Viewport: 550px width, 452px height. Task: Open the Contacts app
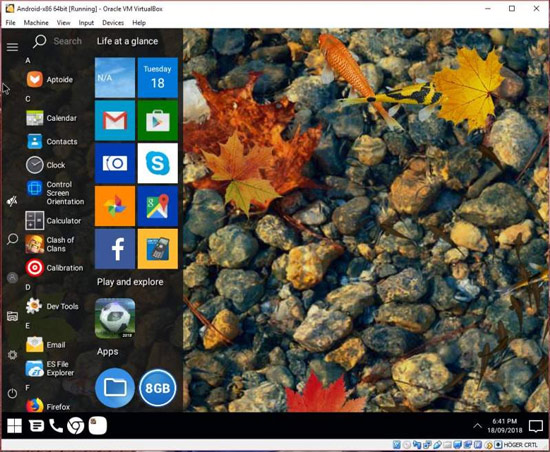point(52,142)
